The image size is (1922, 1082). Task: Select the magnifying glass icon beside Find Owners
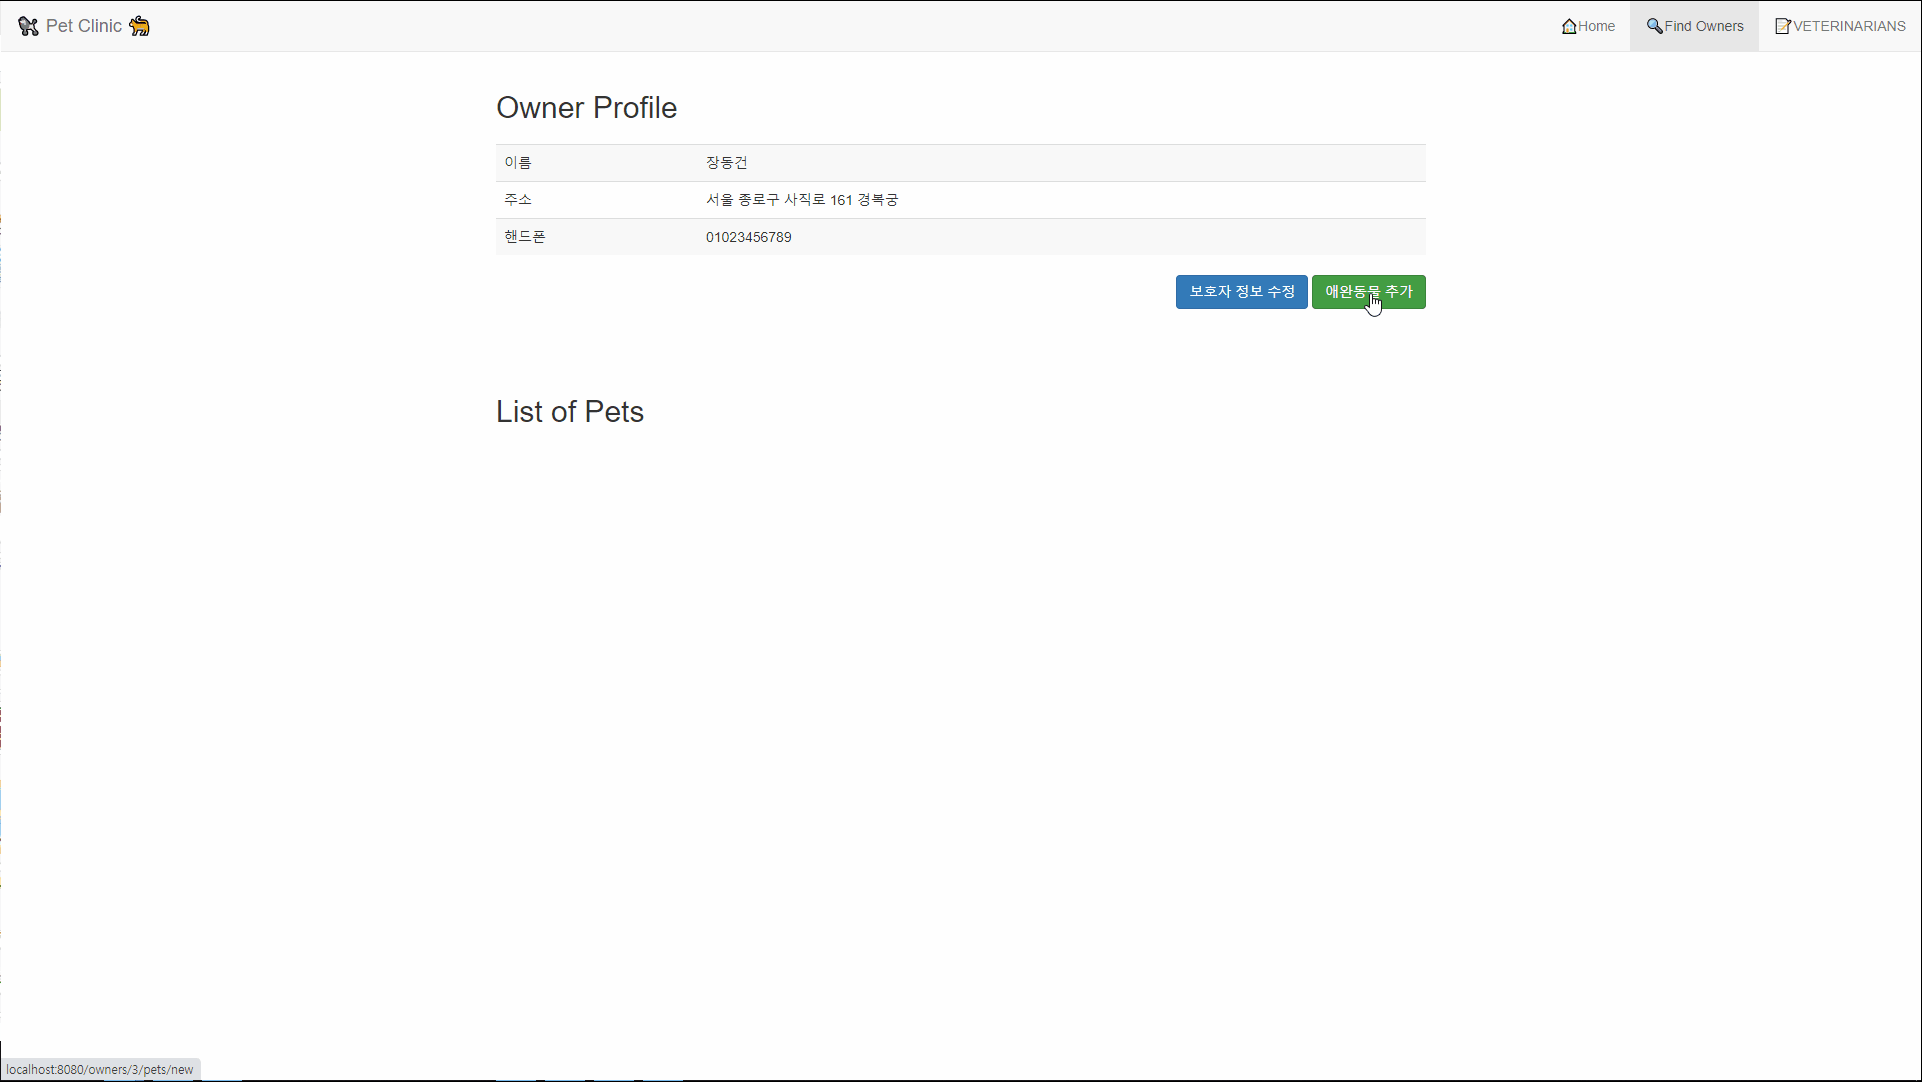pos(1657,26)
